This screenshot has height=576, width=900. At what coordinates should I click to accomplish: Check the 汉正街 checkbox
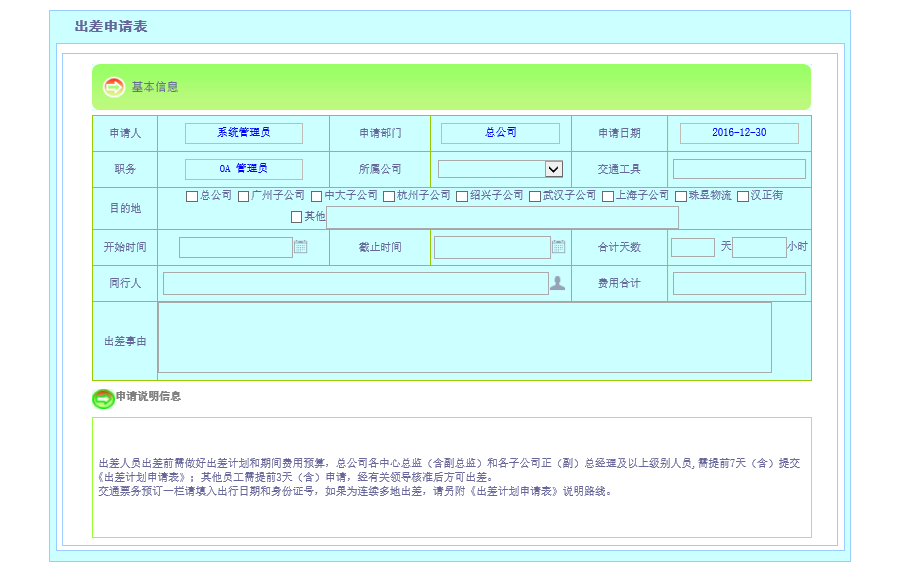click(743, 196)
